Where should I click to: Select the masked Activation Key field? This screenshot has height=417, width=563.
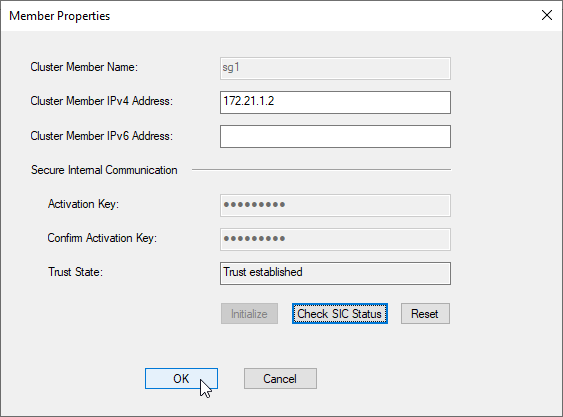pos(335,205)
